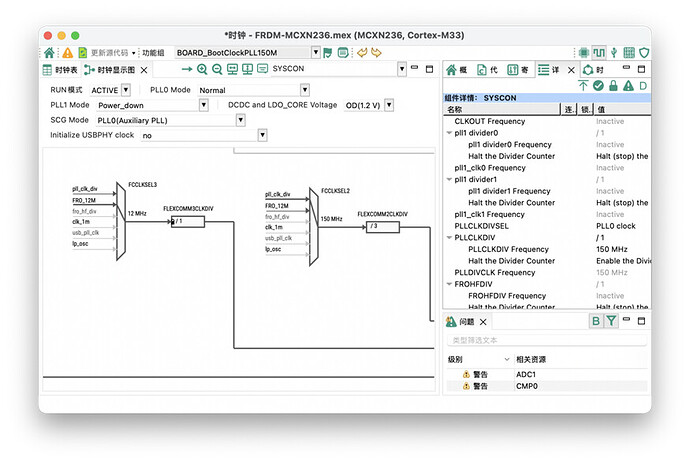Image resolution: width=690 pixels, height=463 pixels.
Task: Close the Details tab
Action: 571,70
